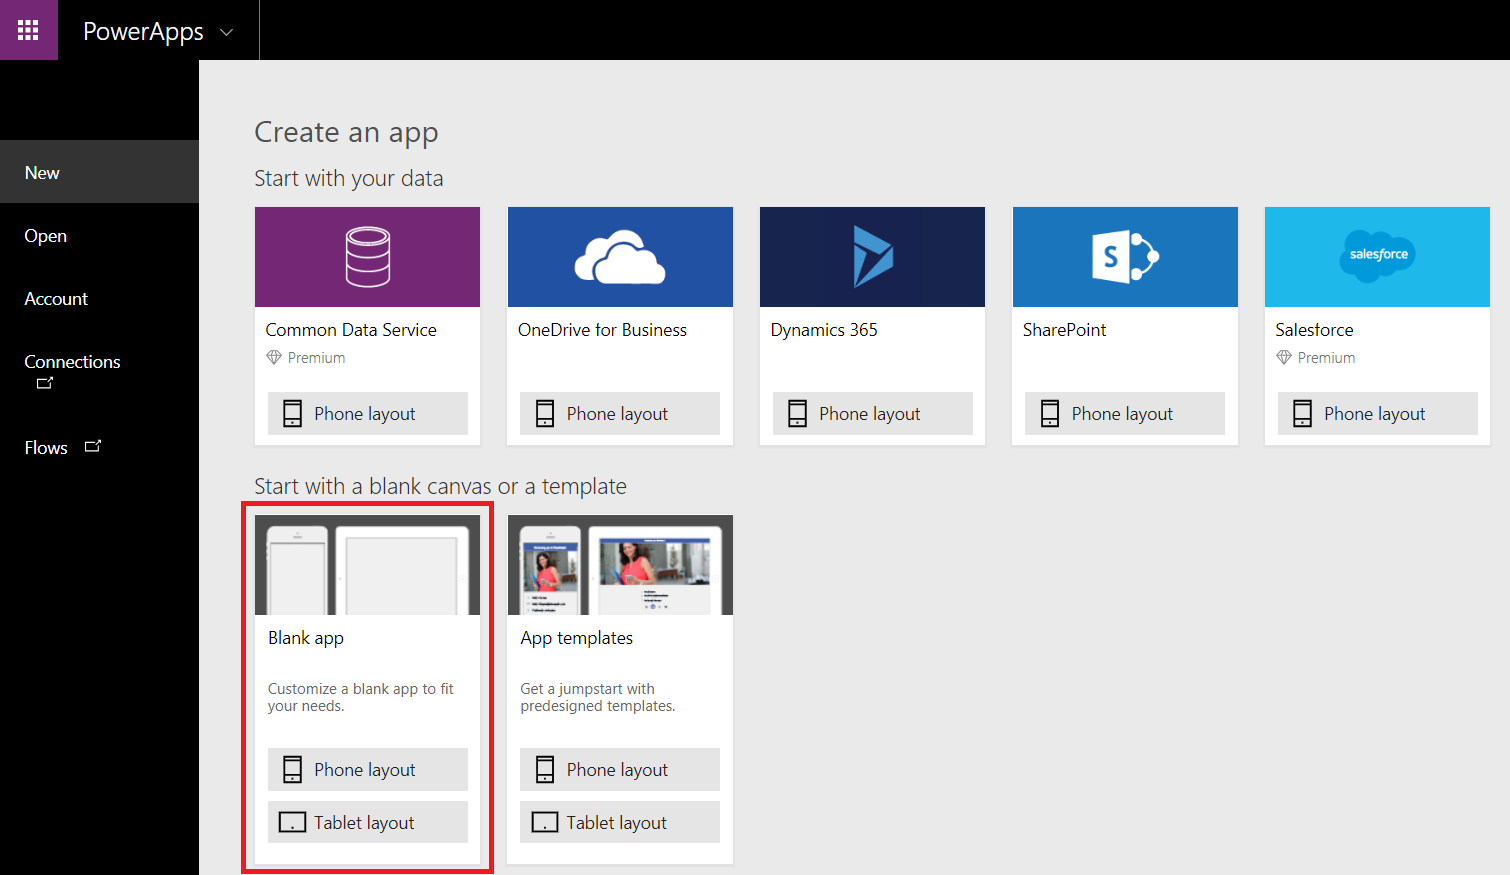1510x875 pixels.
Task: Click the OneDrive for Business cloud icon
Action: coord(620,257)
